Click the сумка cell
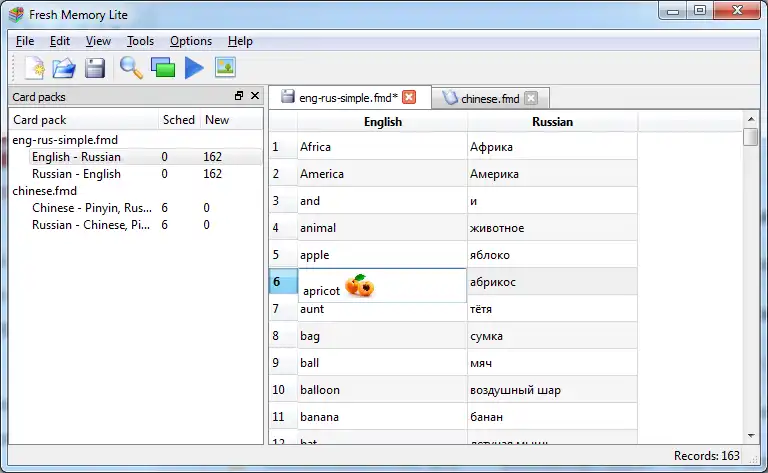Viewport: 768px width, 473px height. point(552,336)
